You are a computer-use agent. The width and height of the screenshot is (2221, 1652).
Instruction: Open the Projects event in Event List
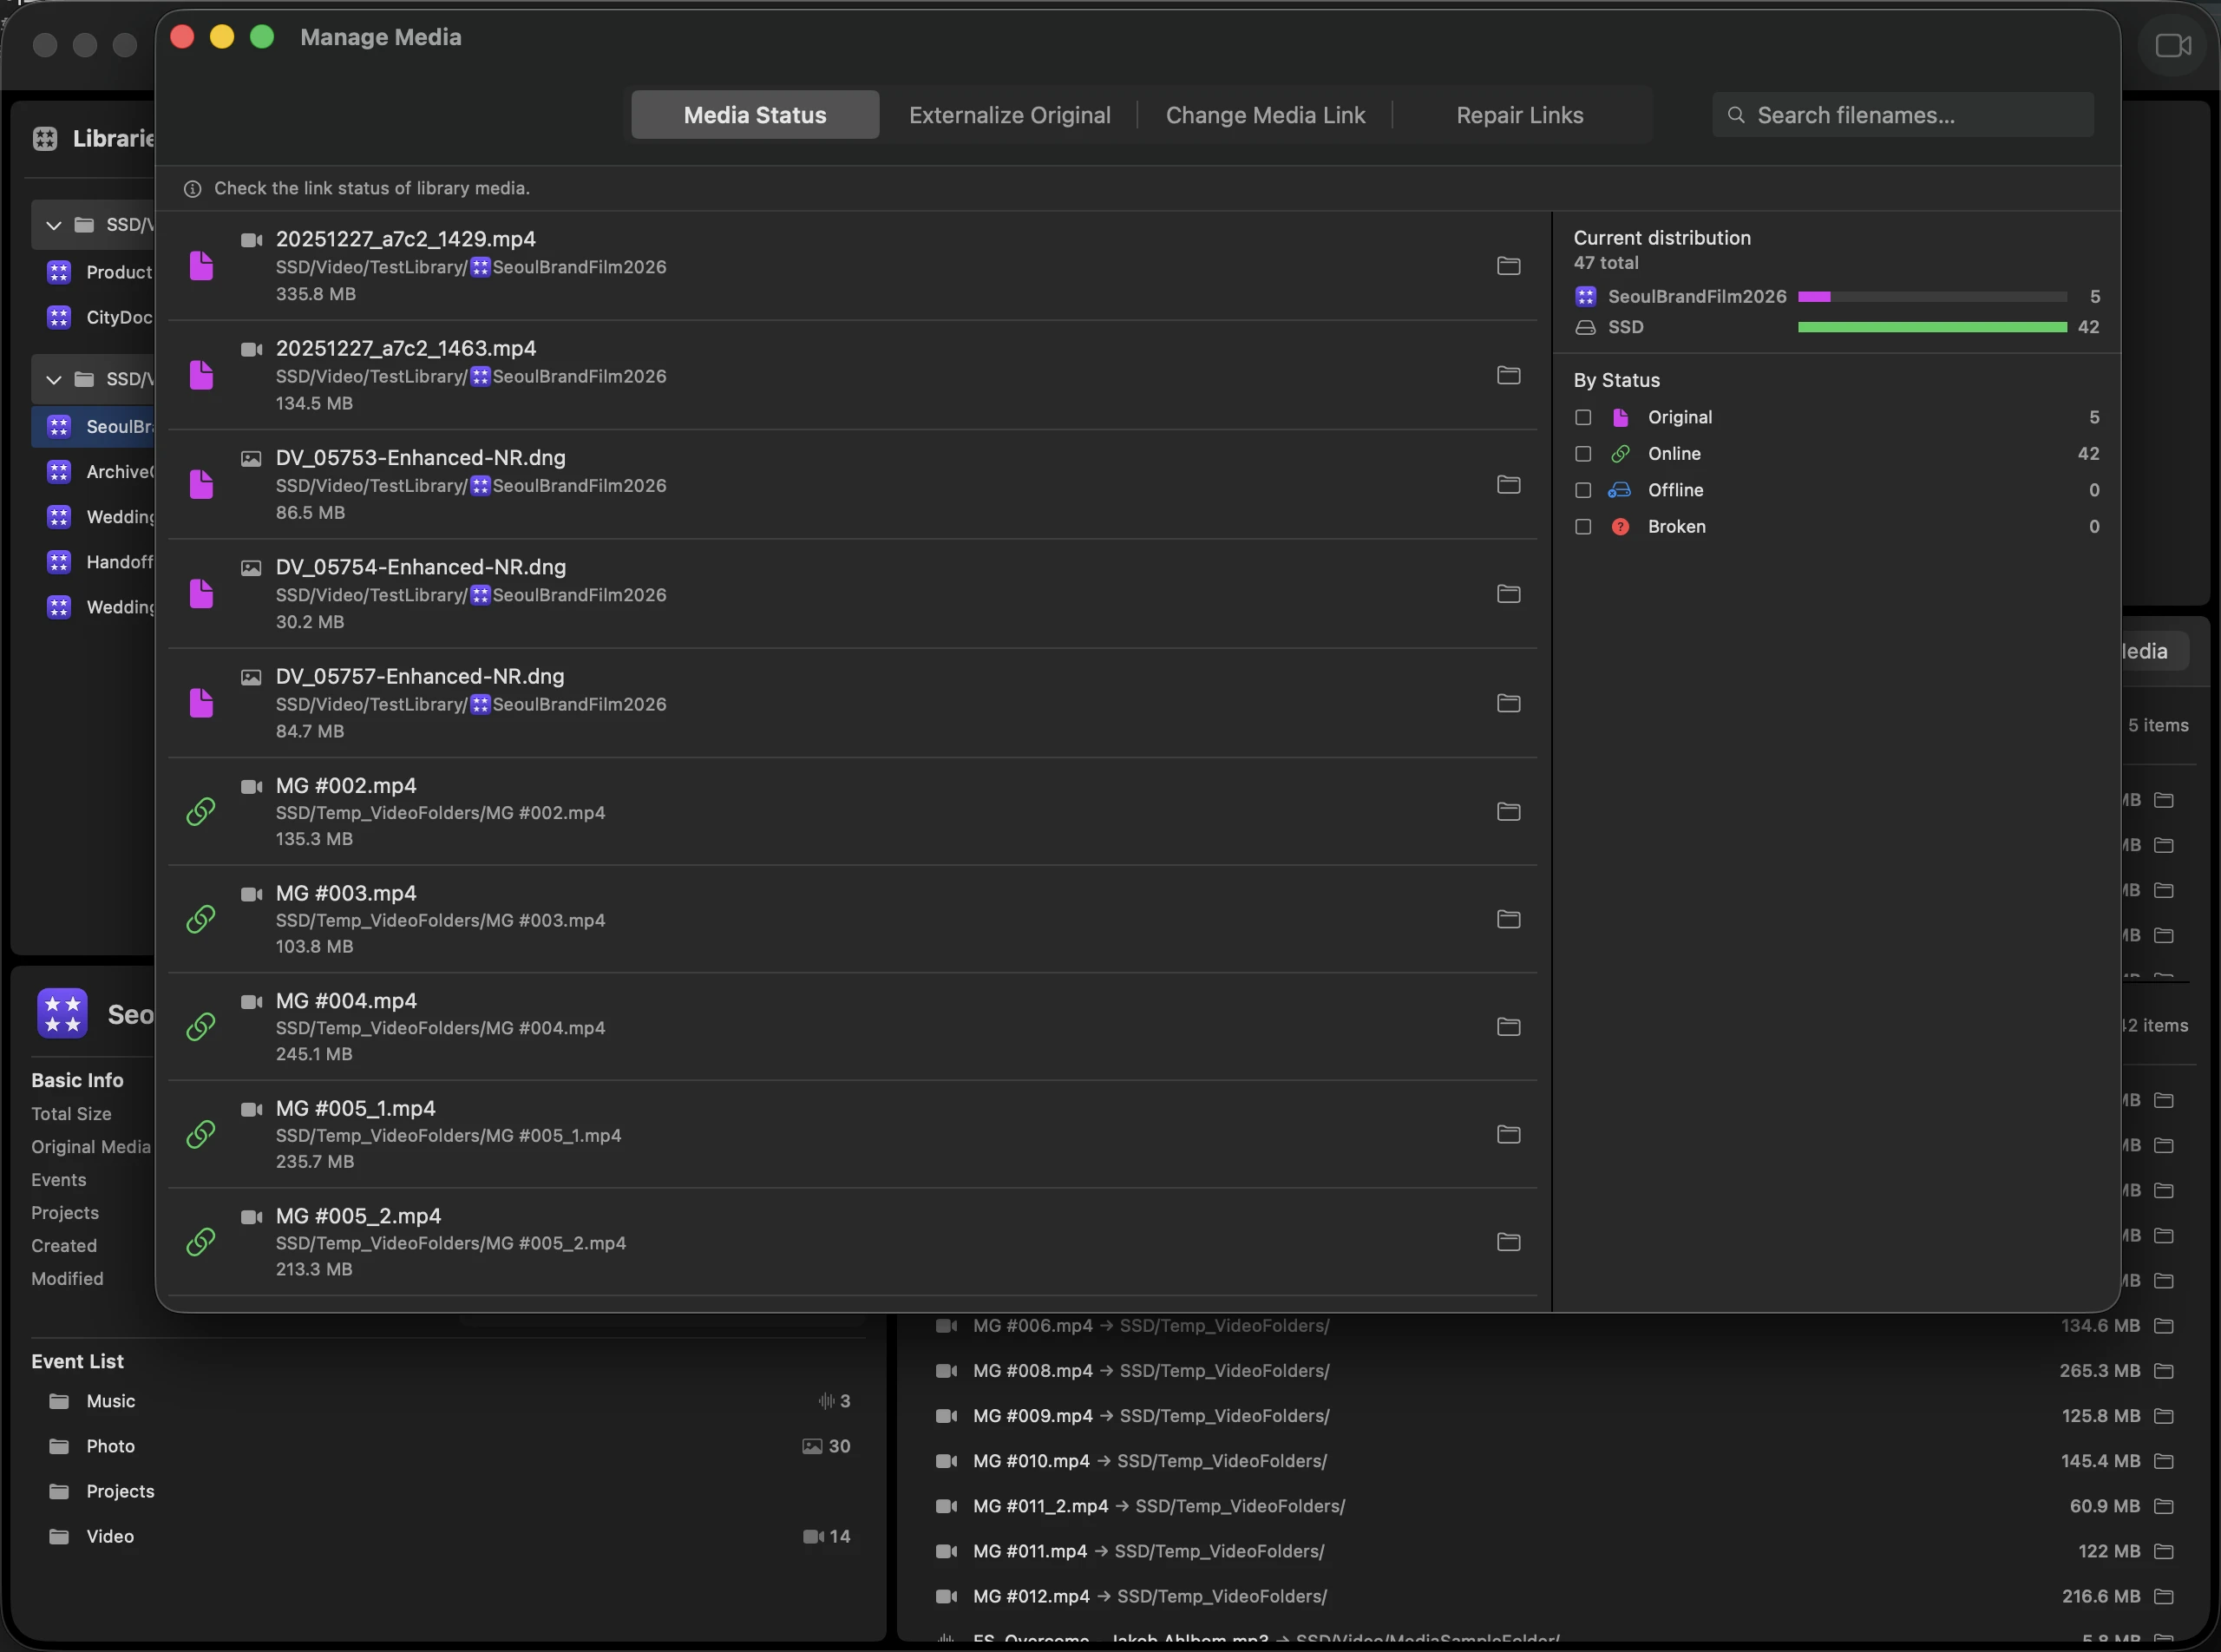[x=449, y=1492]
